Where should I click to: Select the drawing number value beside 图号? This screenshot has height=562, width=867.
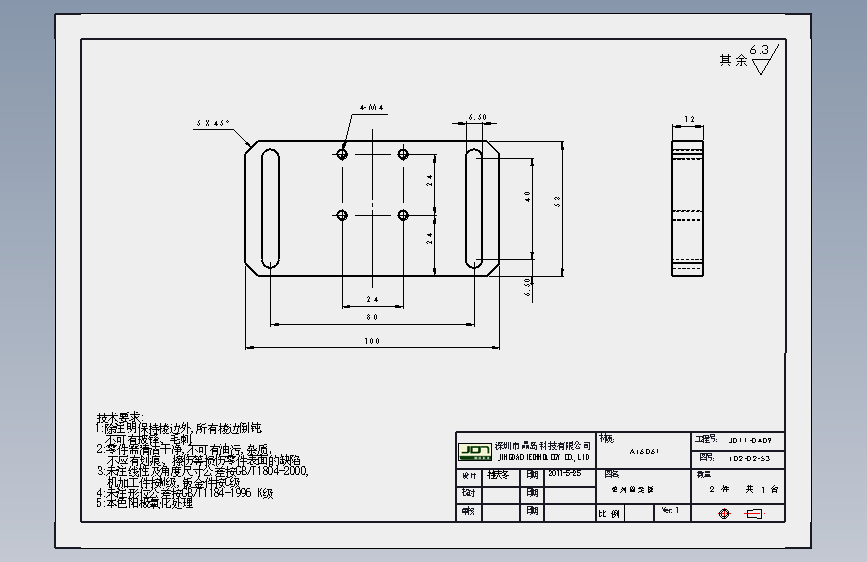coord(749,459)
